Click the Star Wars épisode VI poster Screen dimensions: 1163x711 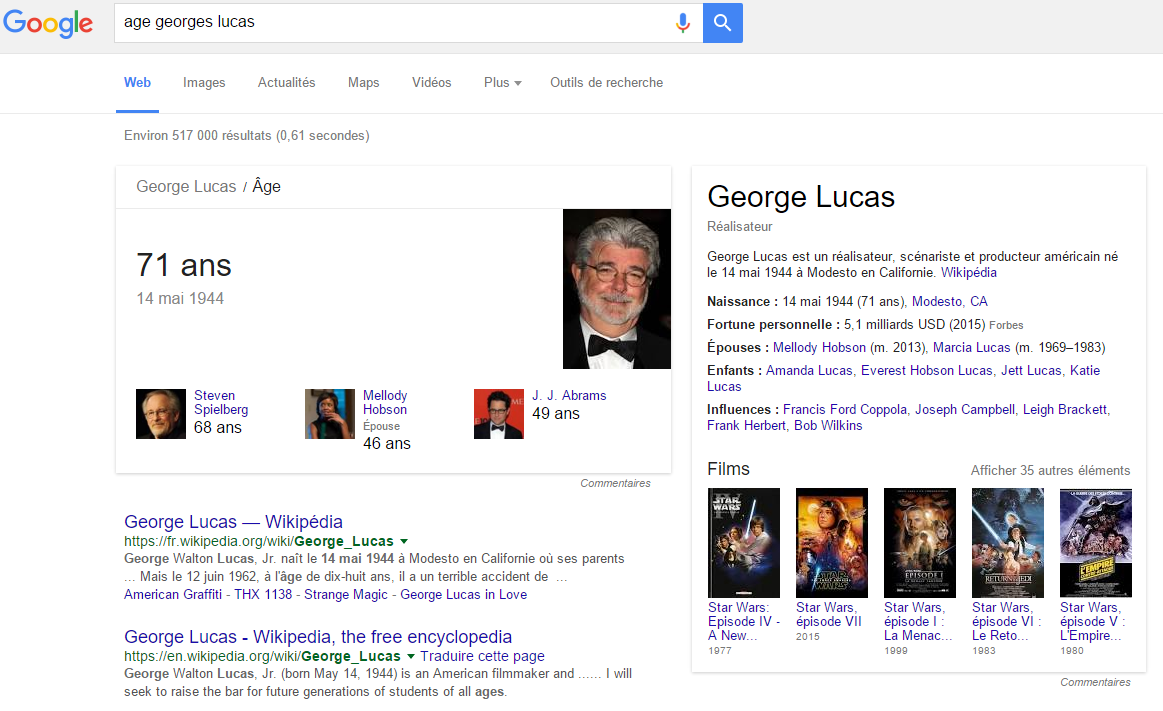pos(1008,543)
